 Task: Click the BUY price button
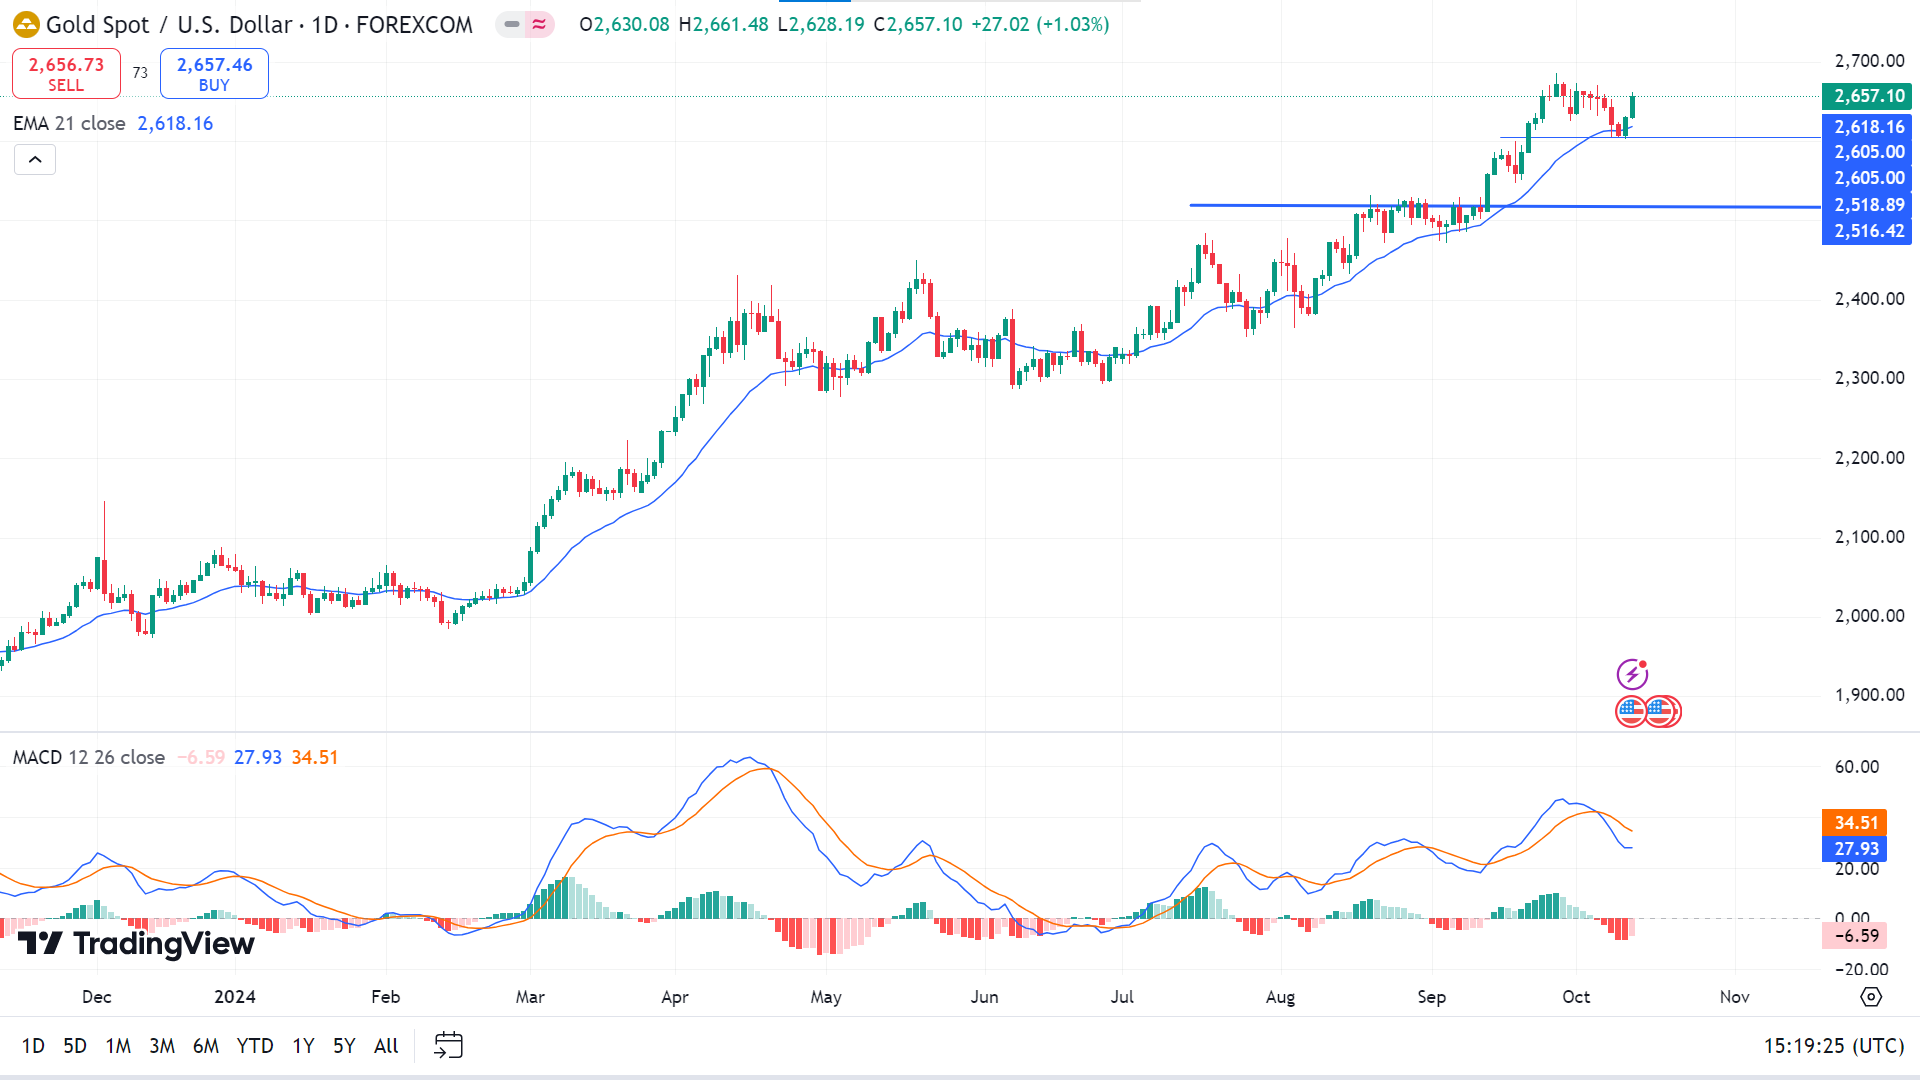click(214, 74)
